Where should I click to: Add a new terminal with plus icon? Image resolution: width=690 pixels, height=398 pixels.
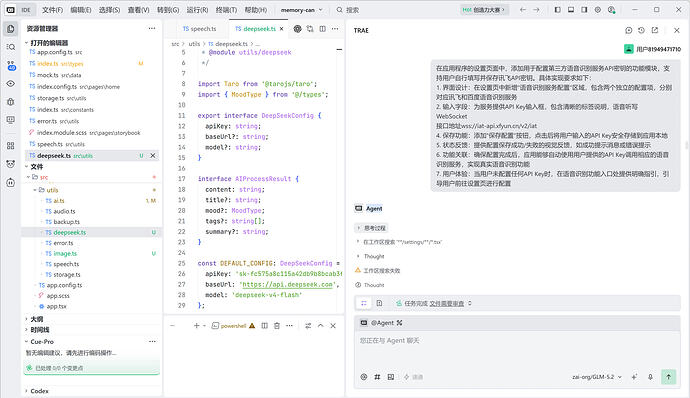[x=196, y=326]
